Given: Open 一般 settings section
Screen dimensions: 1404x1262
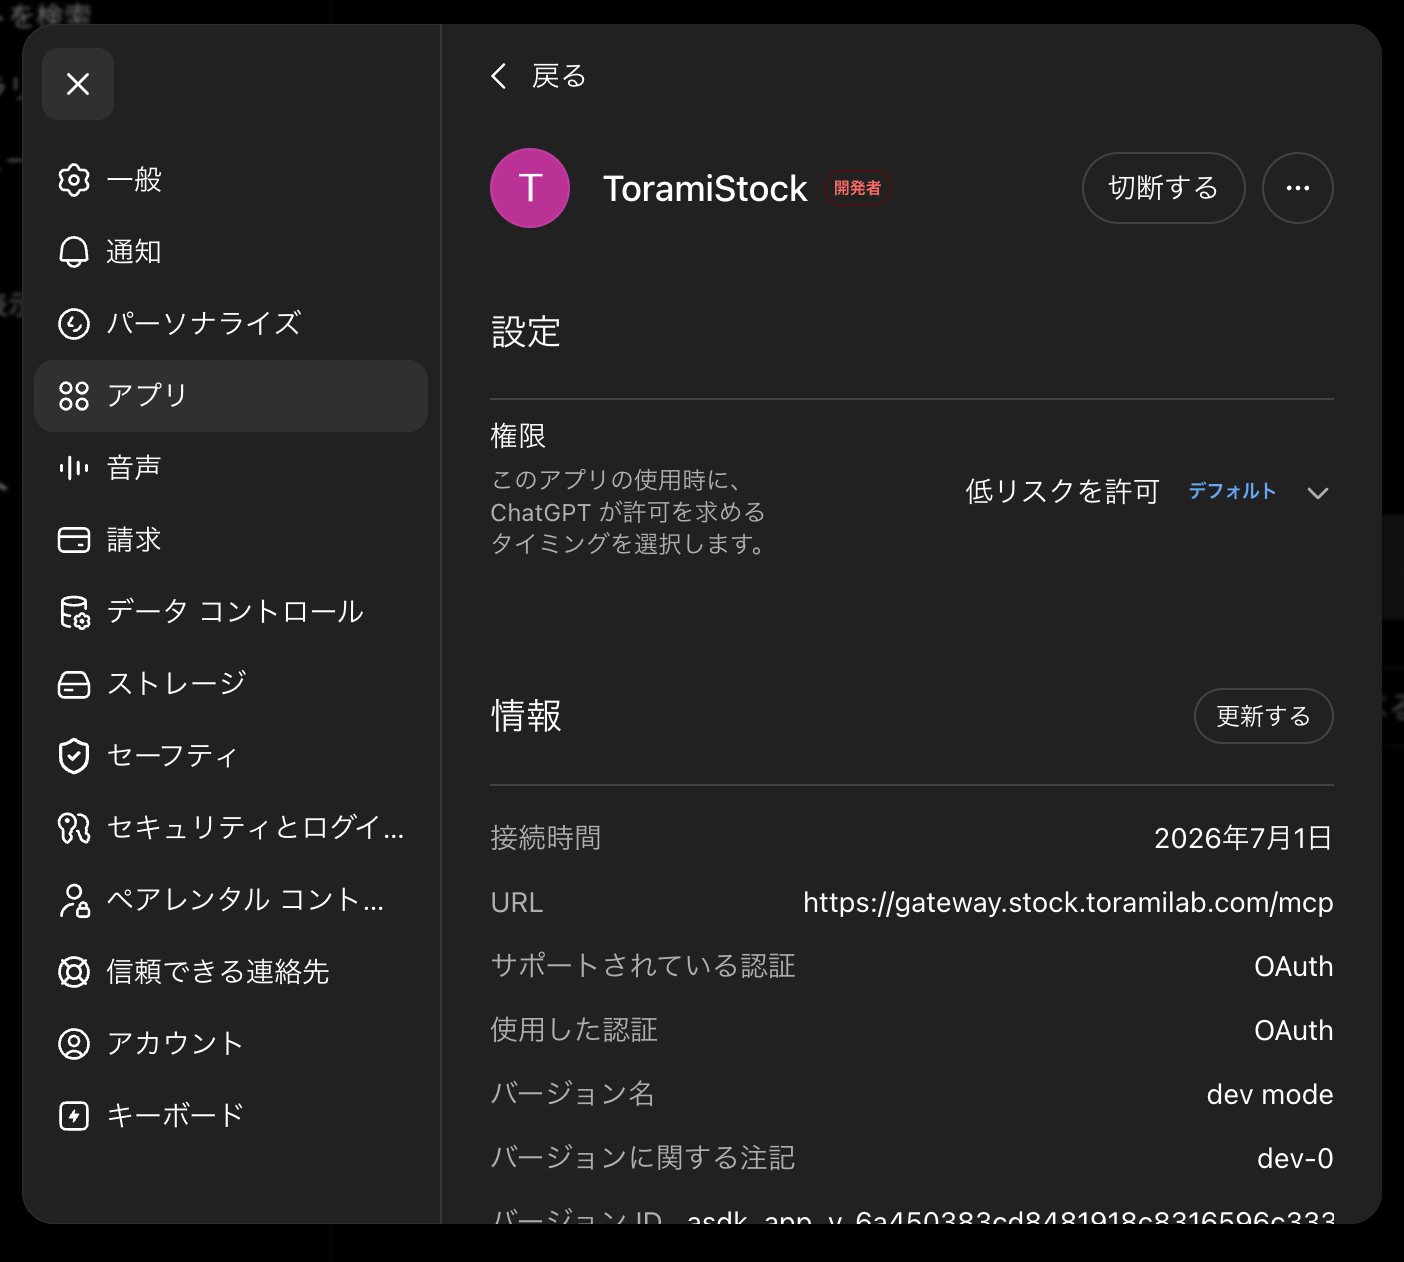Looking at the screenshot, I should click(x=231, y=180).
